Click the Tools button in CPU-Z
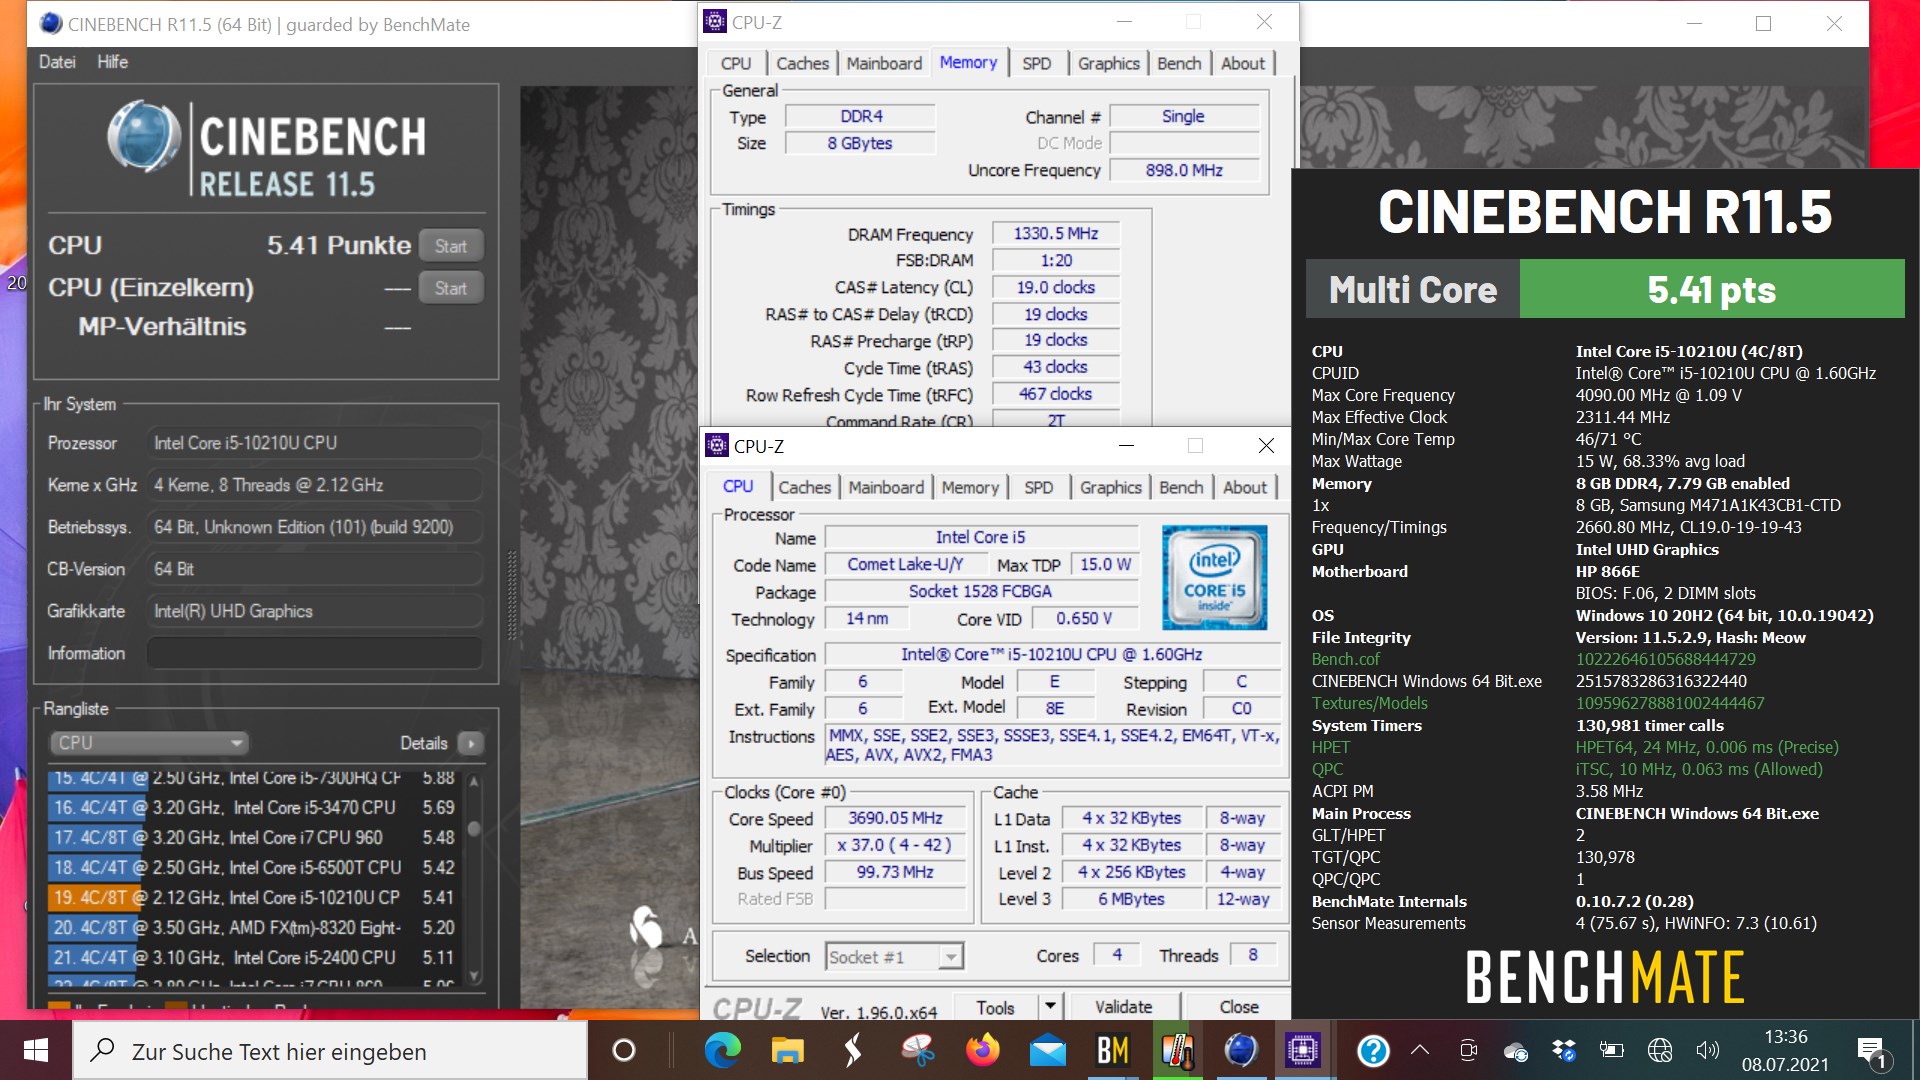Screen dimensions: 1920x1080 [995, 1007]
